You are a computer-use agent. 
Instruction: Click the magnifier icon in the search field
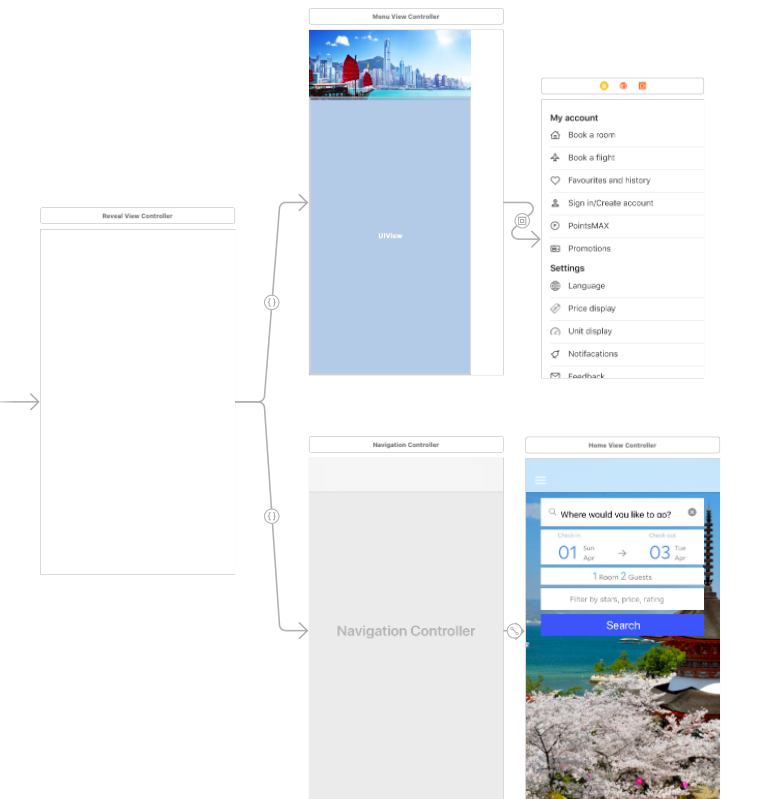[x=552, y=512]
